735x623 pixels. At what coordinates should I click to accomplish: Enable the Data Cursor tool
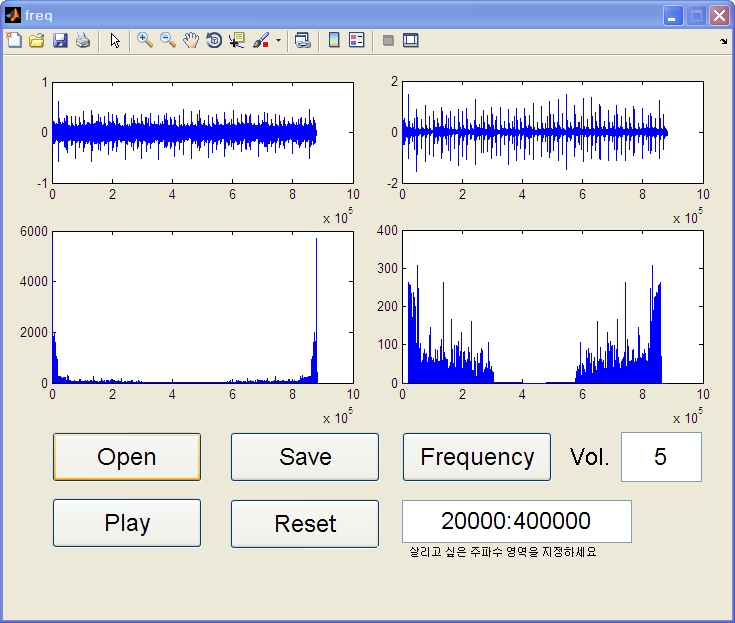237,40
